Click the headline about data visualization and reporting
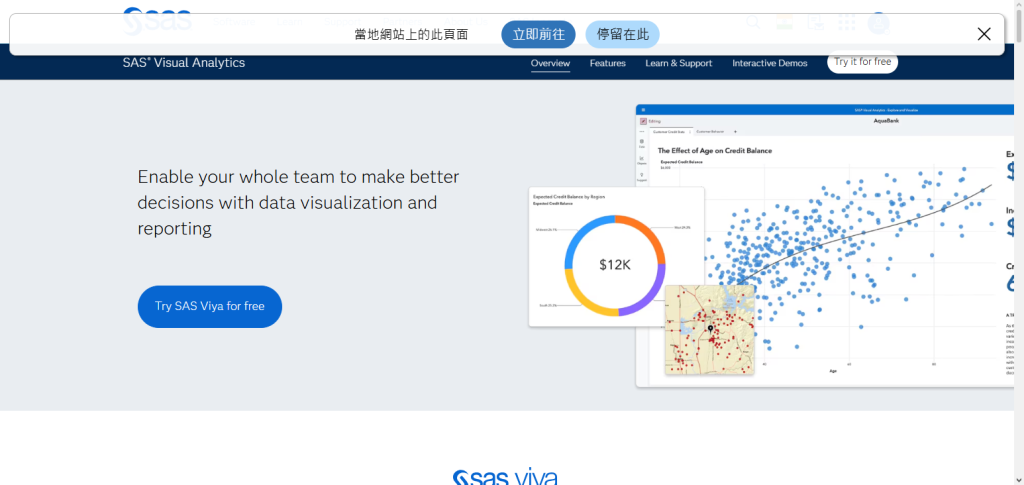This screenshot has width=1024, height=485. pos(298,202)
